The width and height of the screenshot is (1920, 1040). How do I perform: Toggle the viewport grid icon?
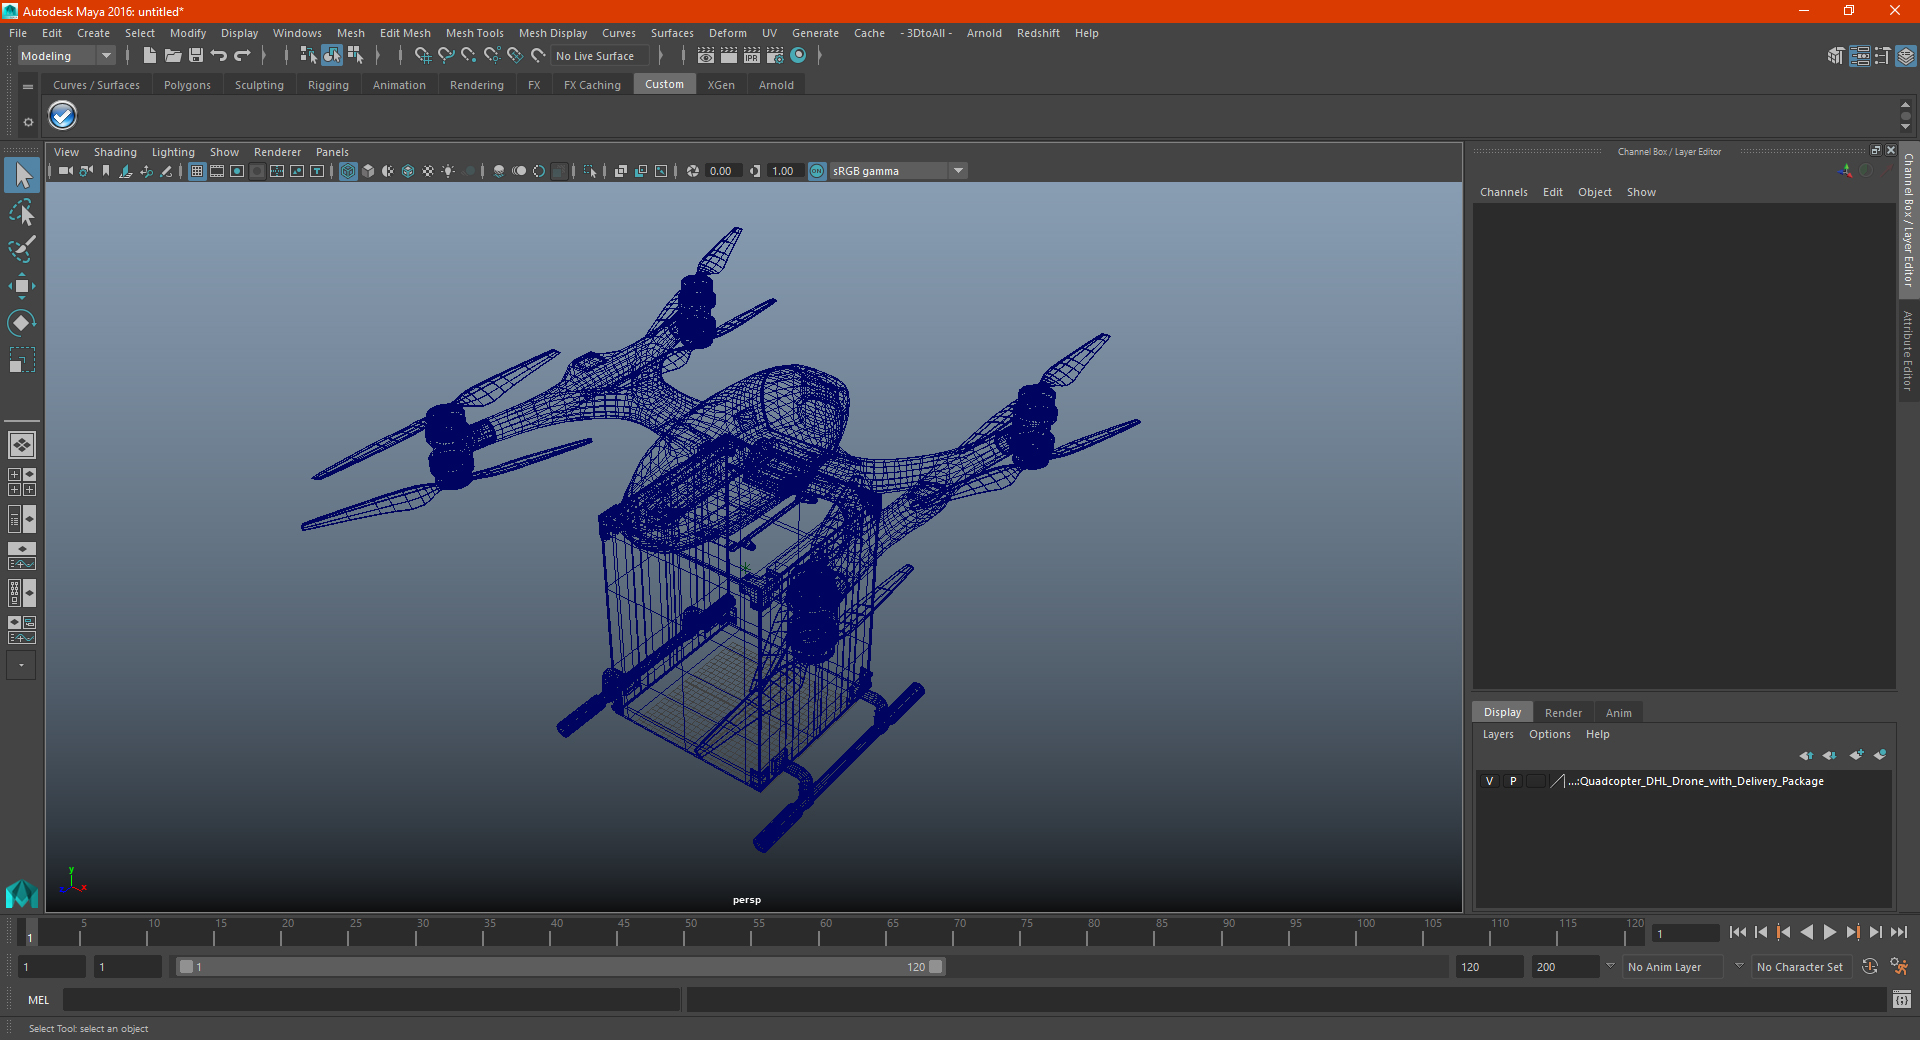tap(197, 171)
